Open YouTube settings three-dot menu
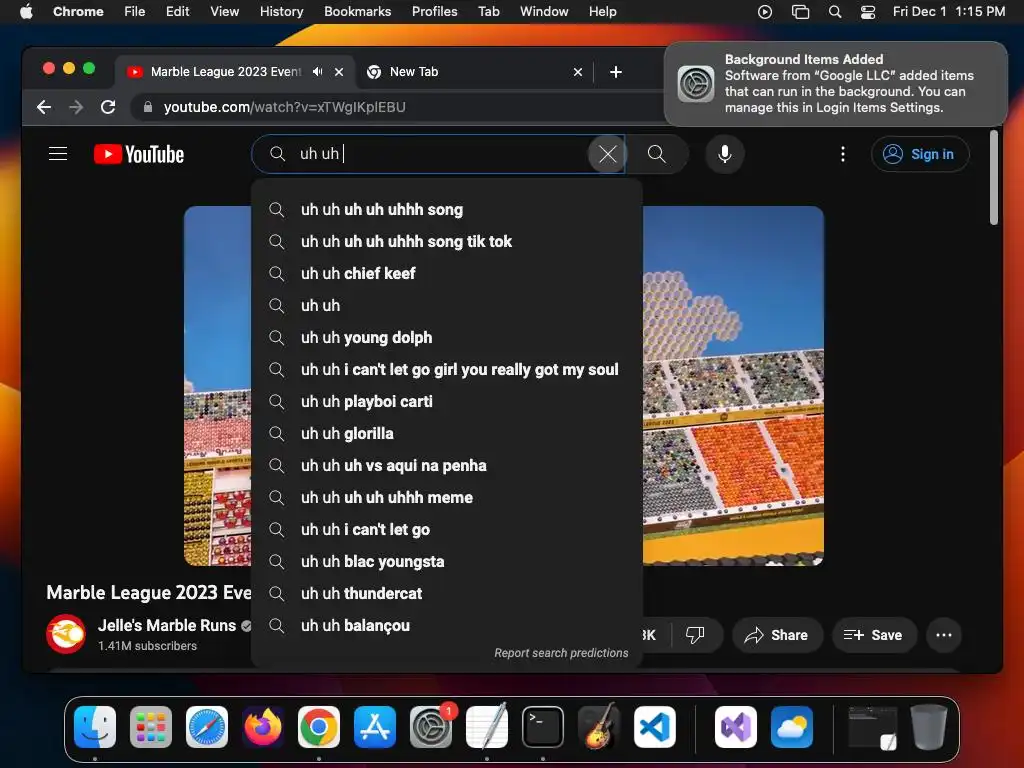The image size is (1024, 768). [x=842, y=154]
